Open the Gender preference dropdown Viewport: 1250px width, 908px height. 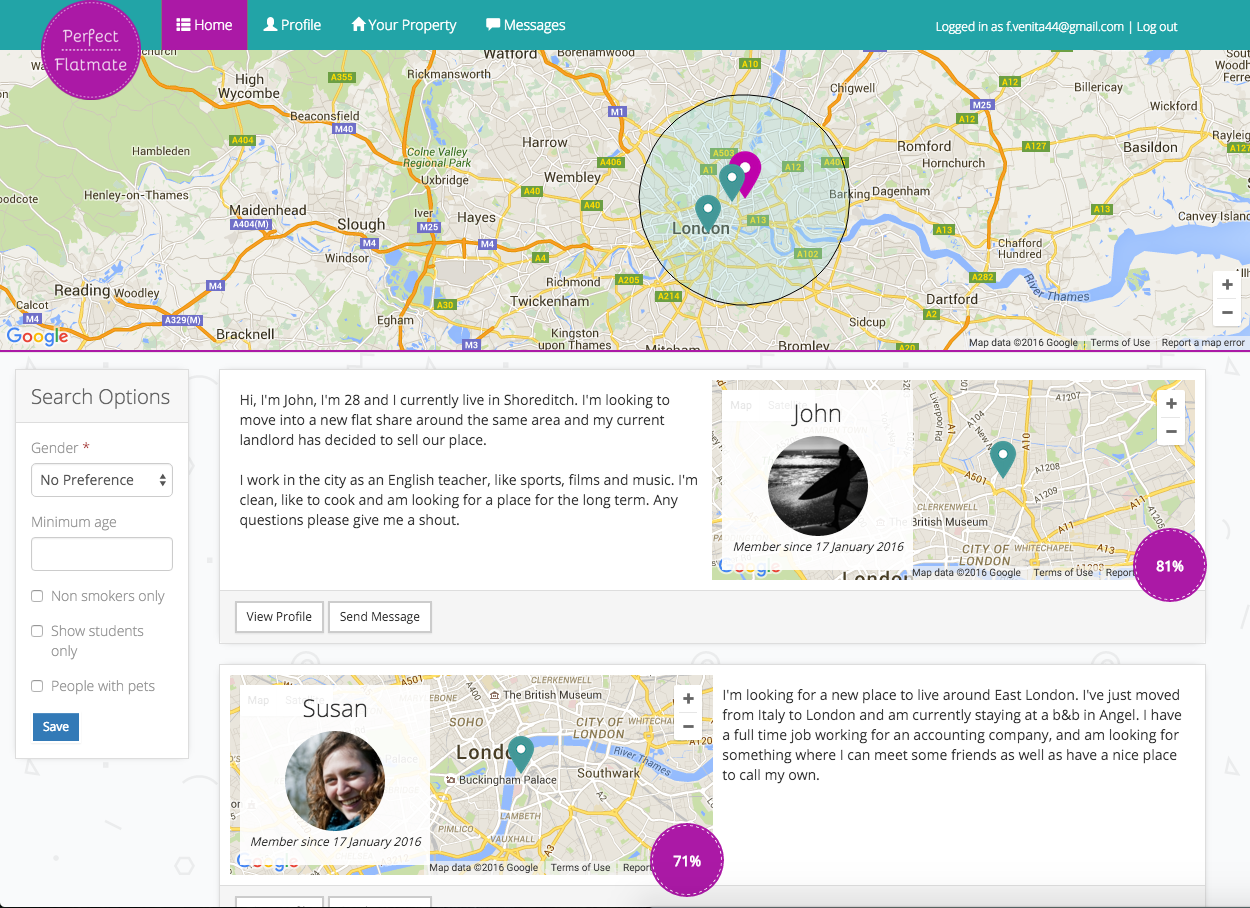[x=102, y=480]
